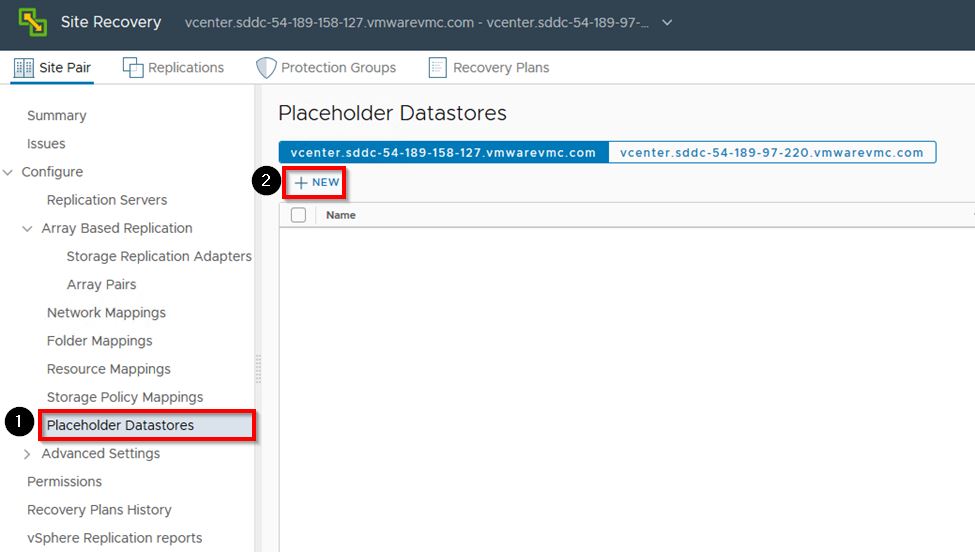Screen dimensions: 975x552
Task: Open the Replications tab
Action: pos(173,68)
